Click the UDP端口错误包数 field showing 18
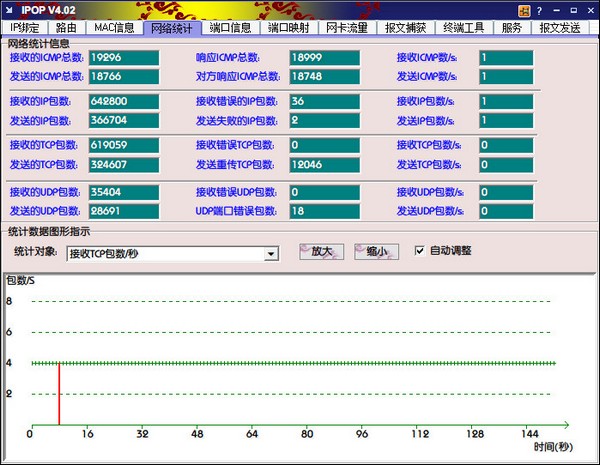Screen dimensions: 600x465 325,212
